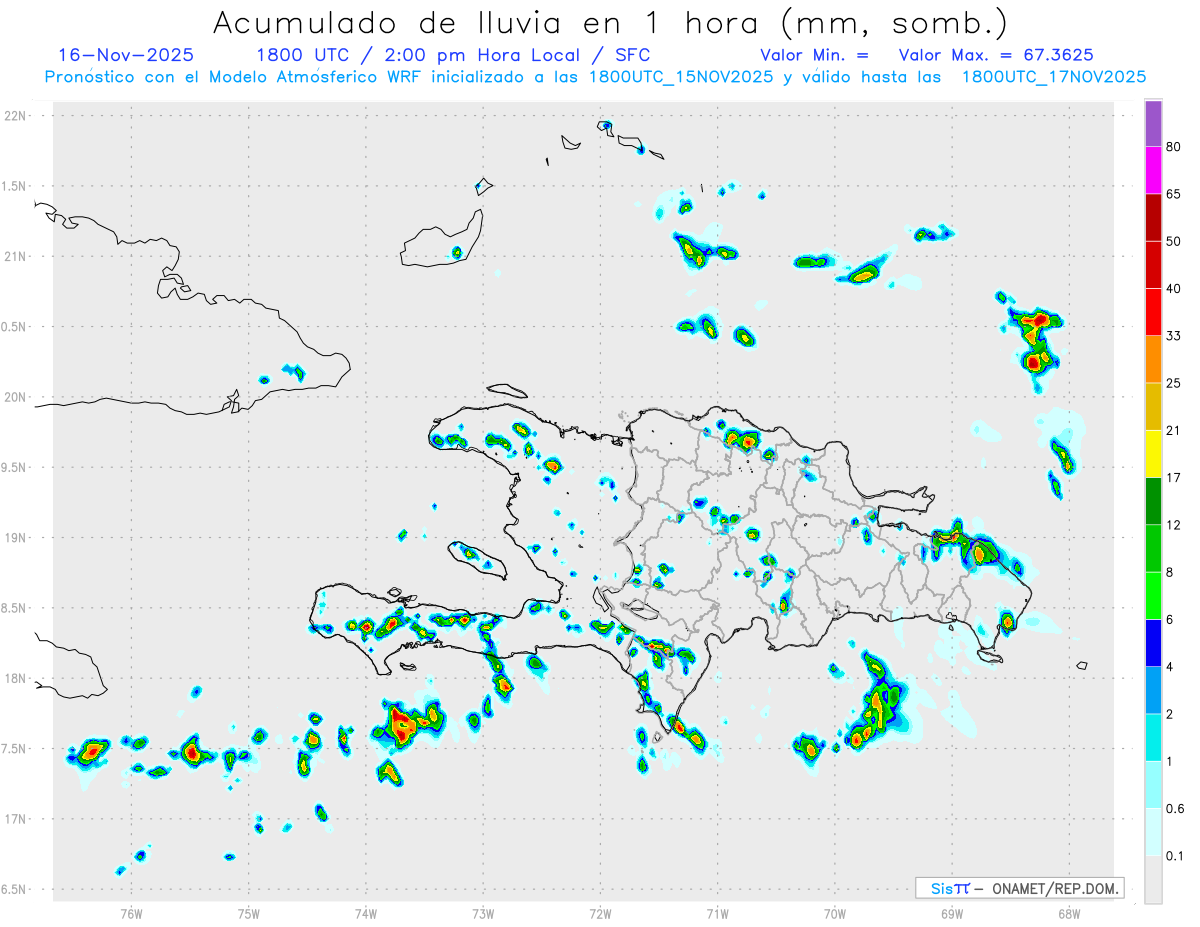Image resolution: width=1200 pixels, height=927 pixels.
Task: Click the latitude label "21N"
Action: coord(16,256)
